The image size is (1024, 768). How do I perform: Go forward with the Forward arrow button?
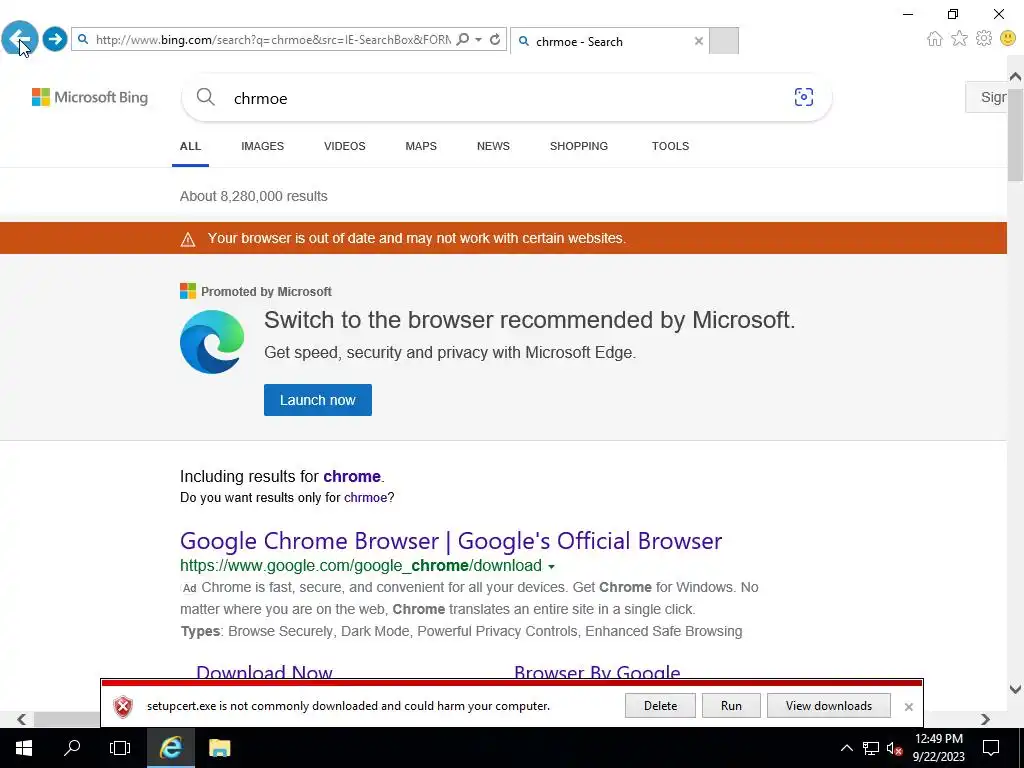[55, 39]
